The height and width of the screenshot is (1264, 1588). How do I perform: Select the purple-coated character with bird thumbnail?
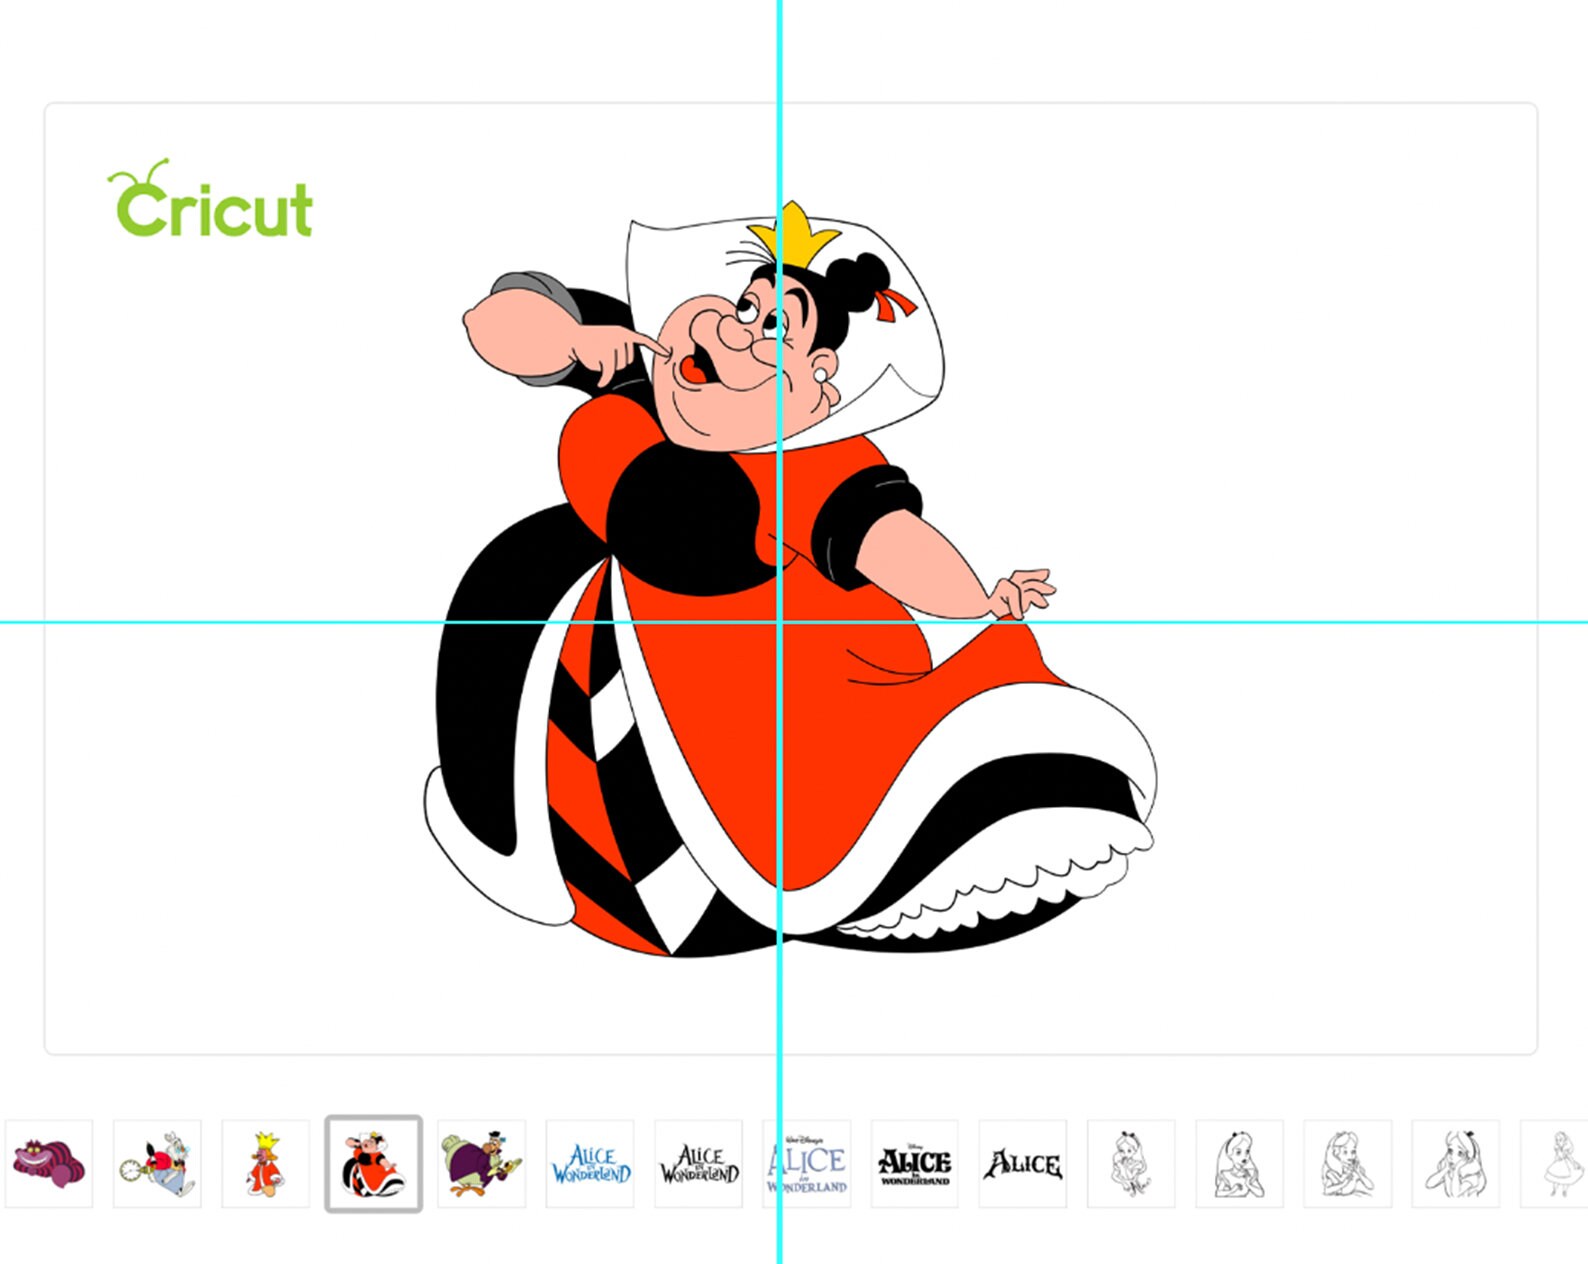481,1164
